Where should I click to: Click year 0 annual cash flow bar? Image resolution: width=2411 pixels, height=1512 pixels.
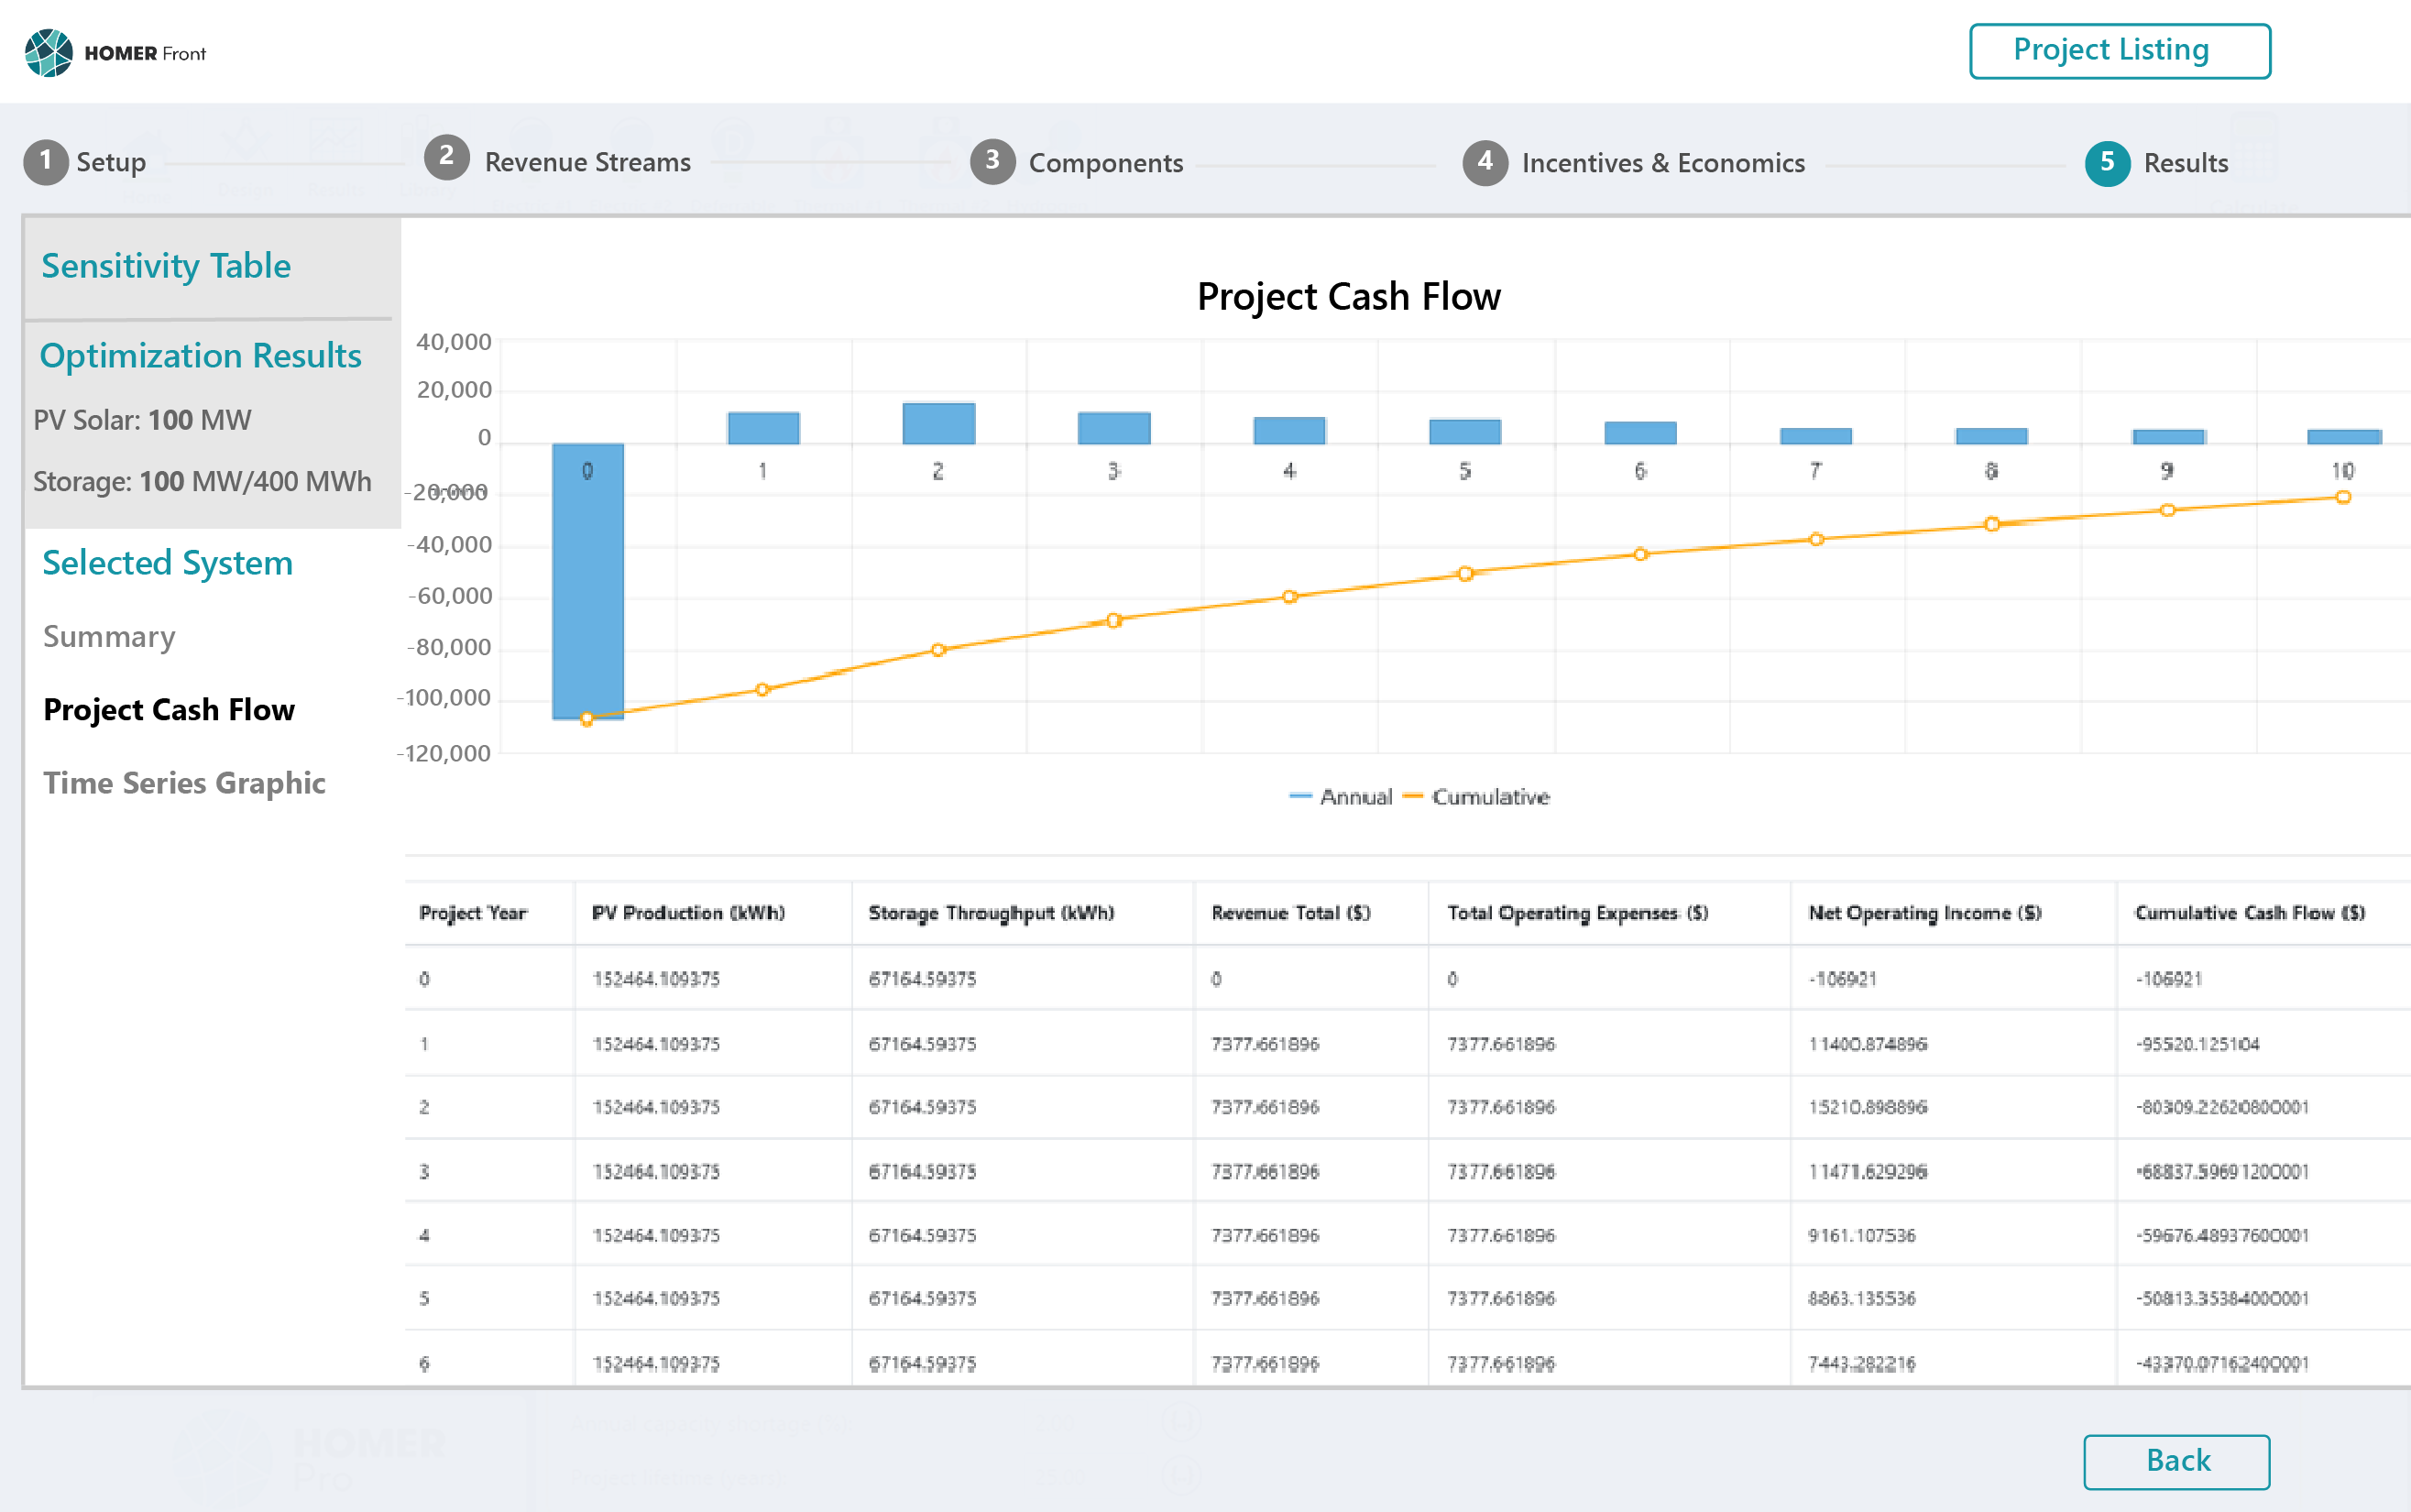point(588,580)
